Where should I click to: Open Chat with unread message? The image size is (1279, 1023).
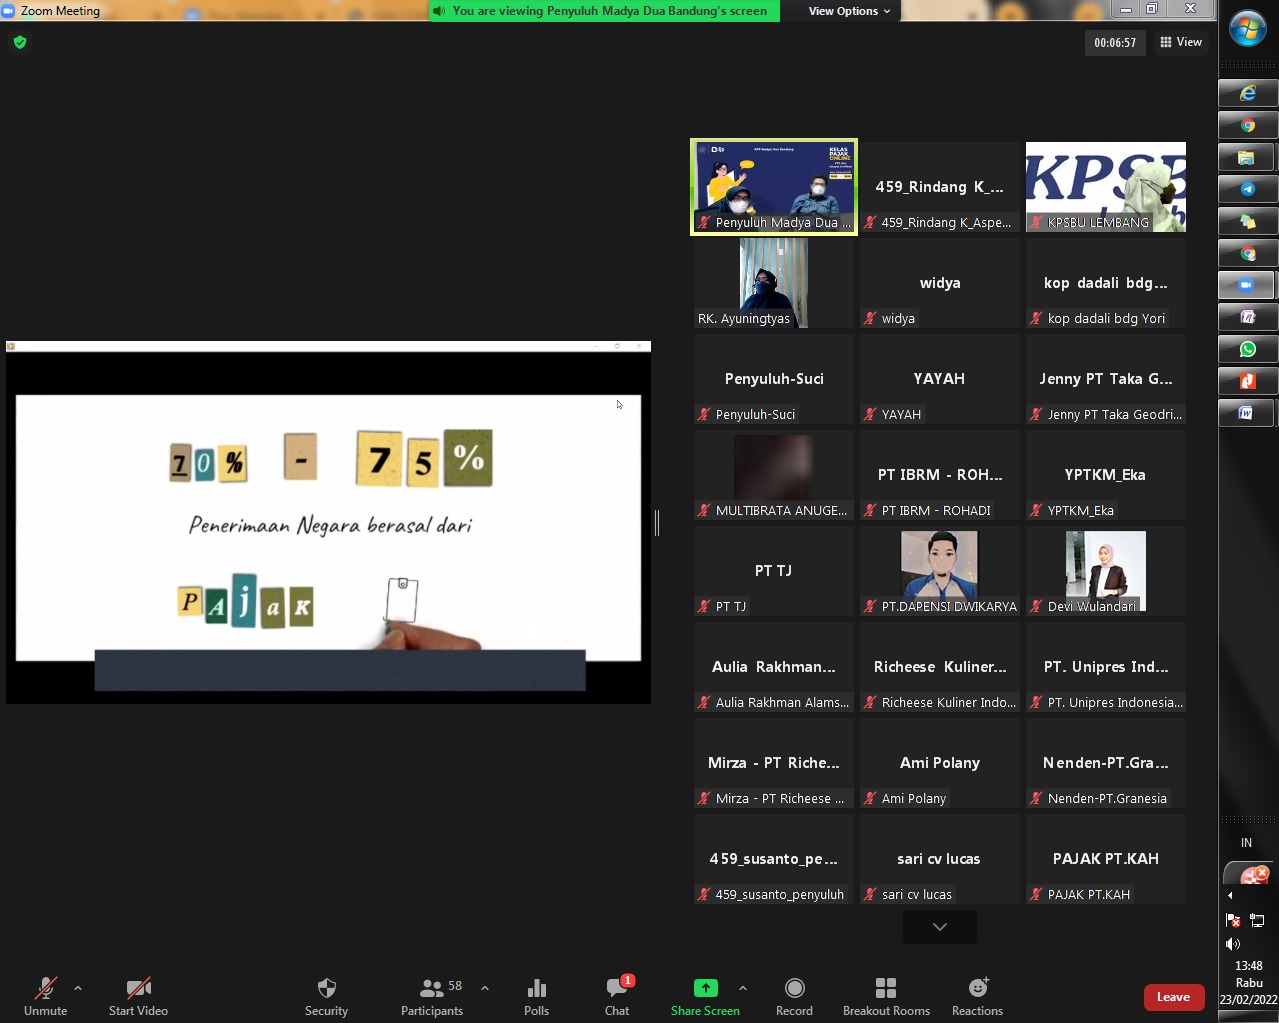pos(617,989)
